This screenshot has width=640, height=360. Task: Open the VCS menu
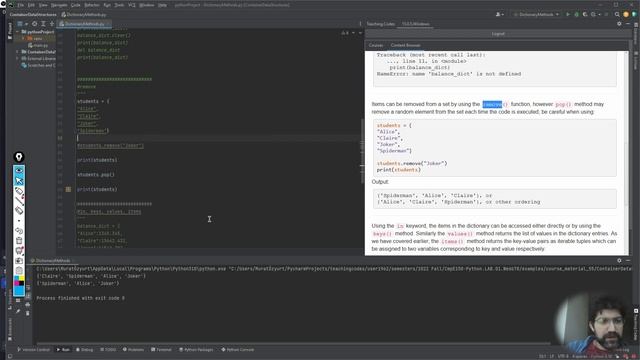131,5
